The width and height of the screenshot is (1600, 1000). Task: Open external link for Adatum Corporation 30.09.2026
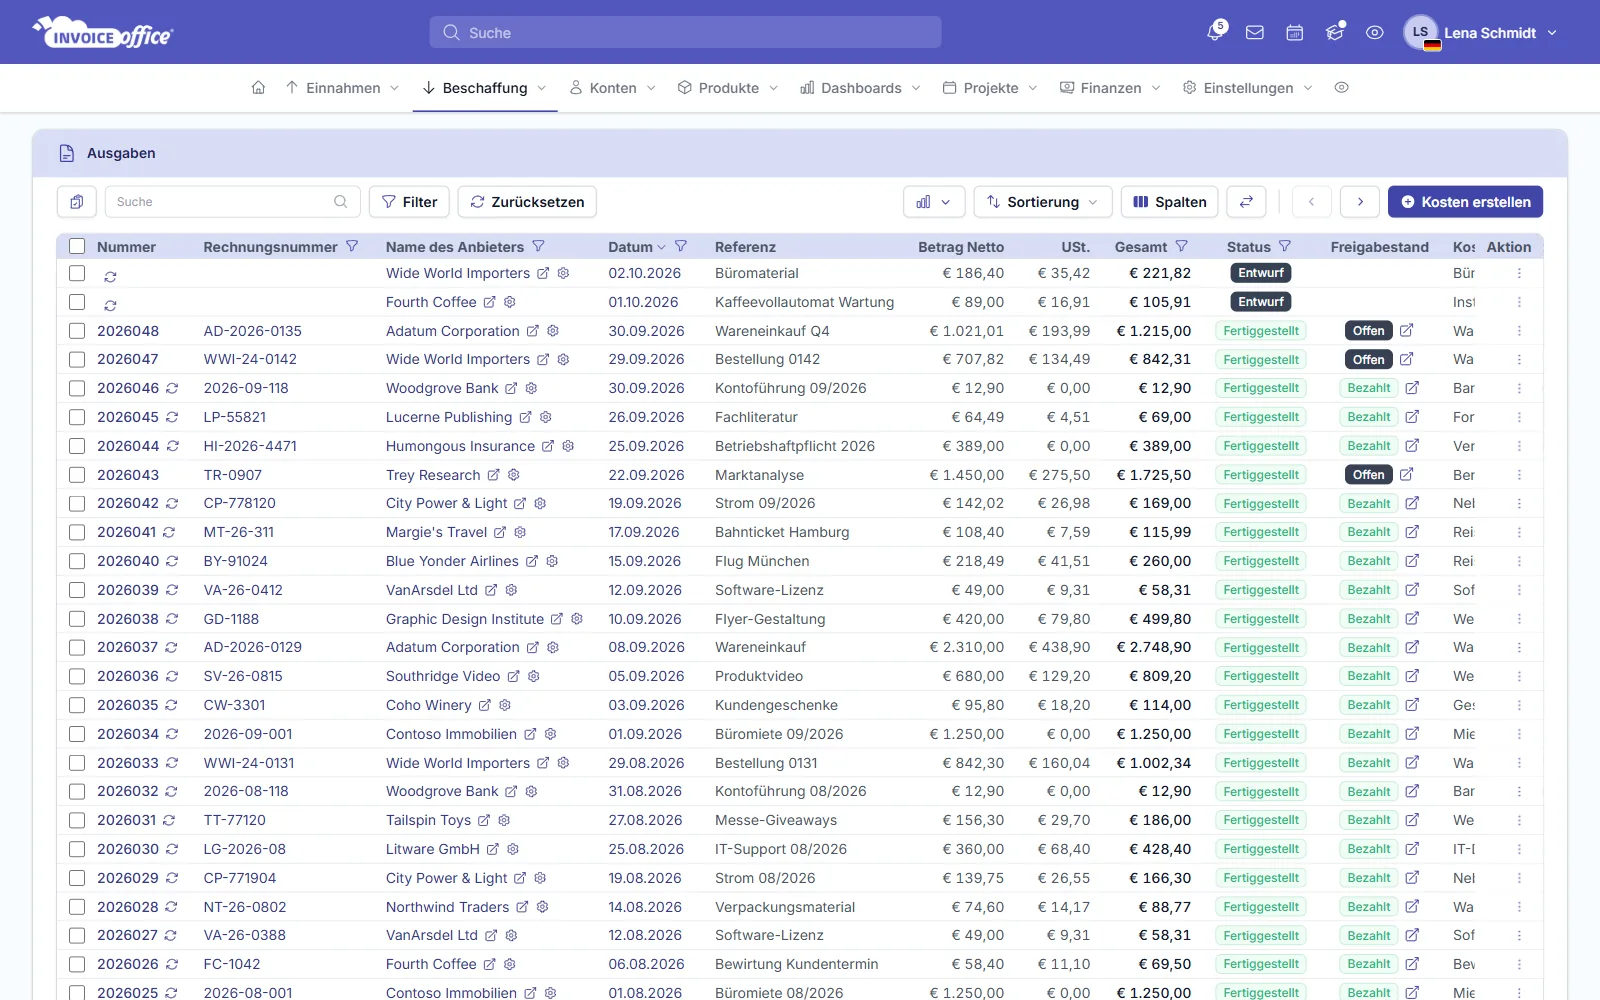(x=533, y=331)
